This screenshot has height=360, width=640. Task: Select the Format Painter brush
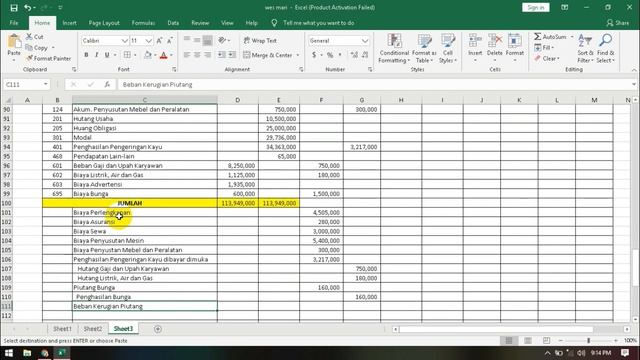point(29,58)
